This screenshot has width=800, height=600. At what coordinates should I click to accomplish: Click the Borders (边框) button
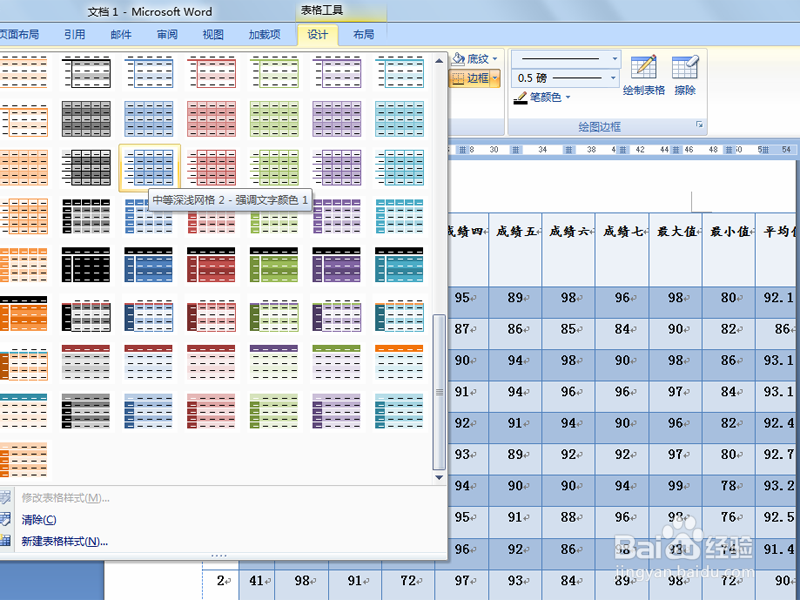tap(470, 78)
